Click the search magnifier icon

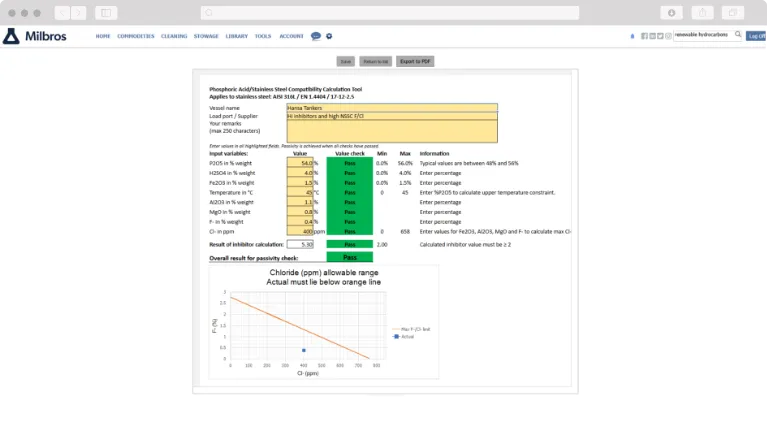pyautogui.click(x=738, y=34)
